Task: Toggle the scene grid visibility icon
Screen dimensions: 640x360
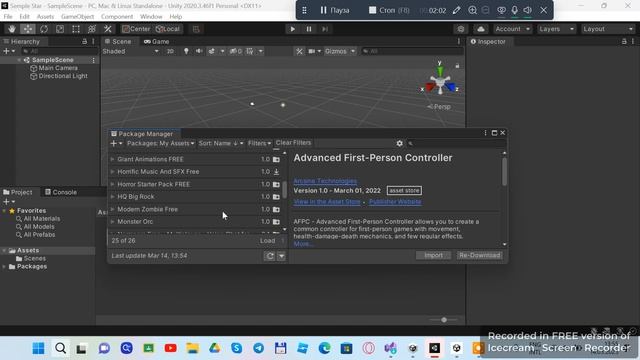Action: tap(249, 51)
